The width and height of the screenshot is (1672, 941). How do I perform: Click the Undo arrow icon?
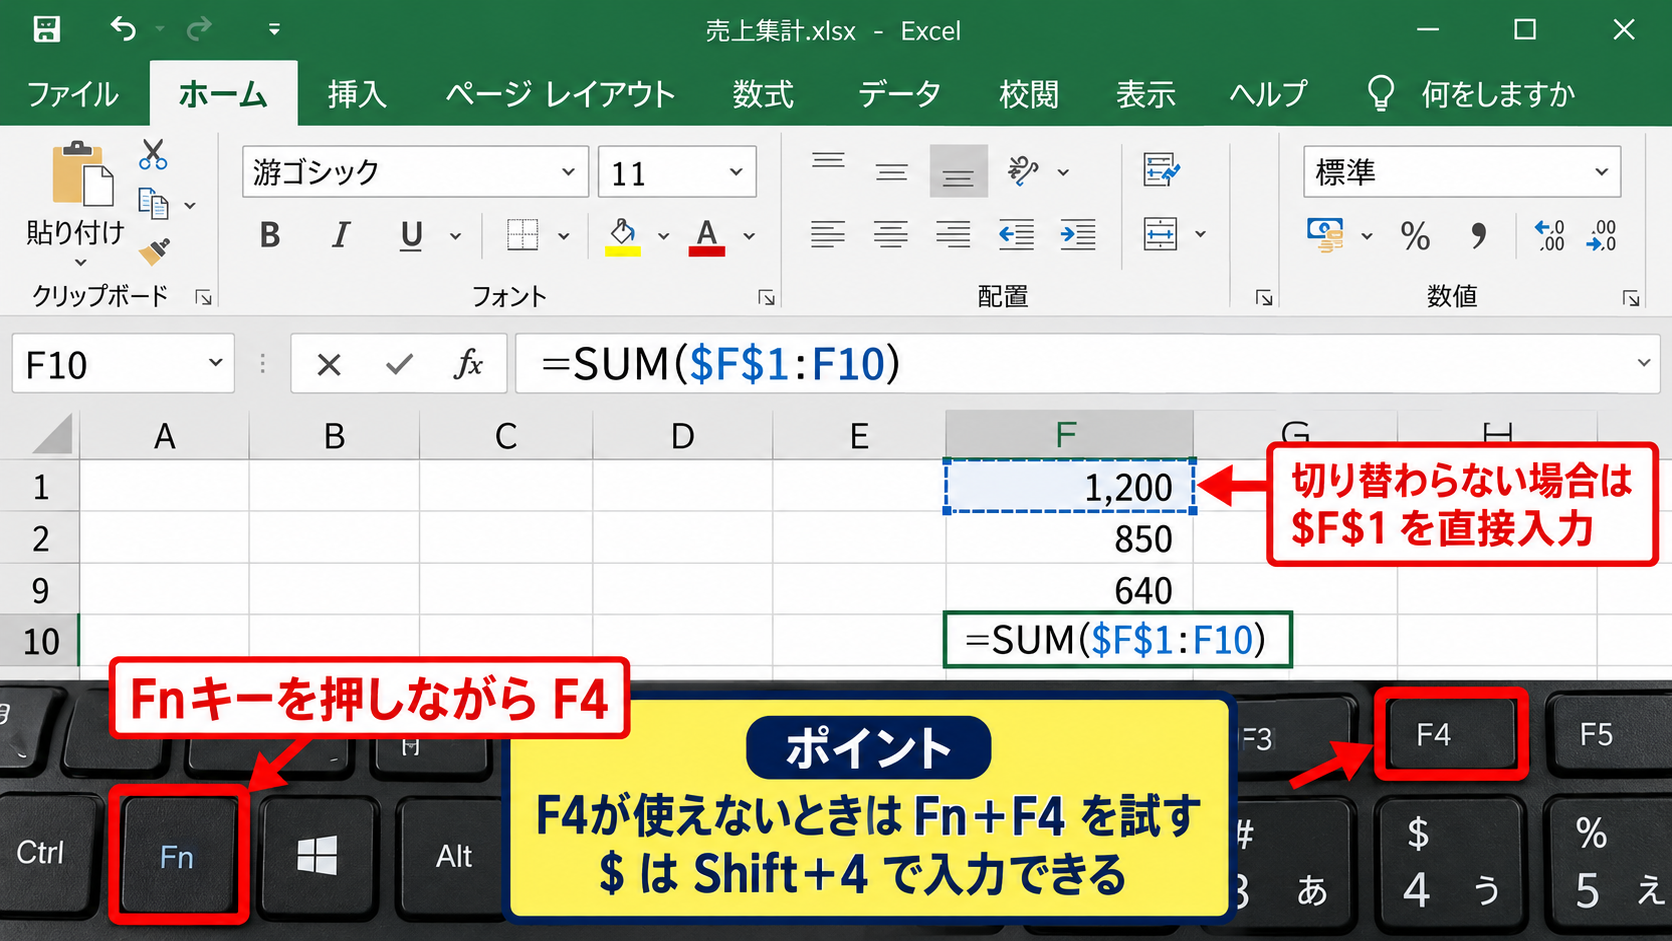[x=123, y=29]
